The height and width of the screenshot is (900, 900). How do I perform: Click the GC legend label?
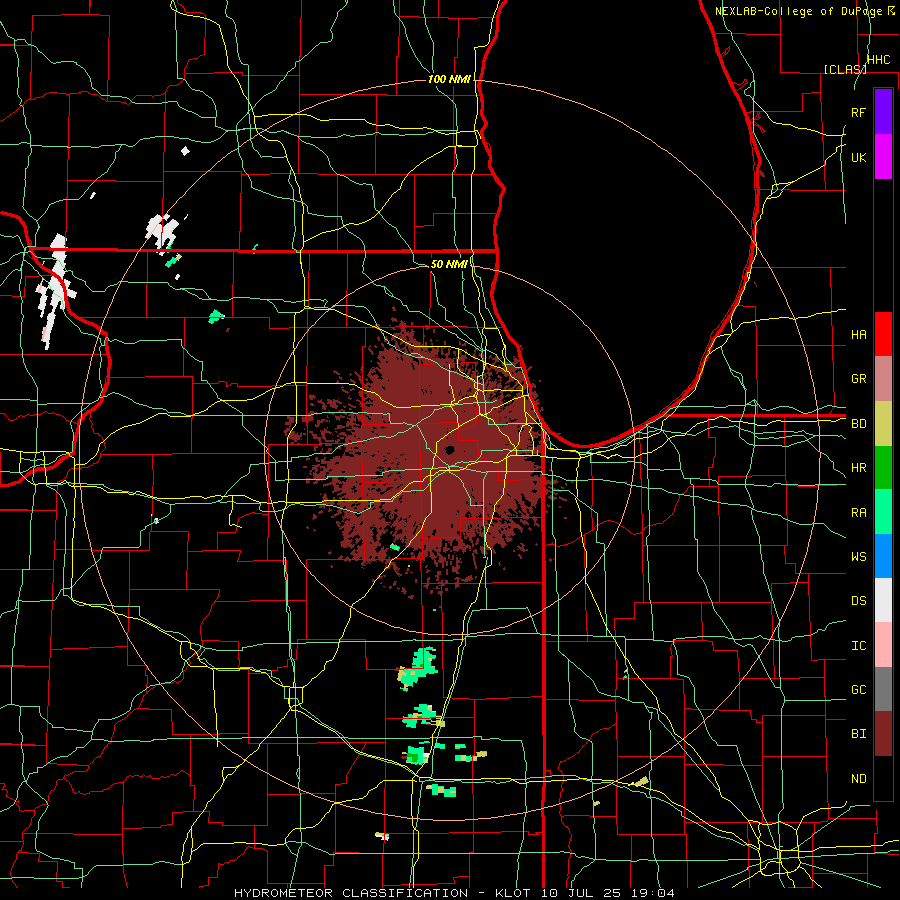point(859,690)
